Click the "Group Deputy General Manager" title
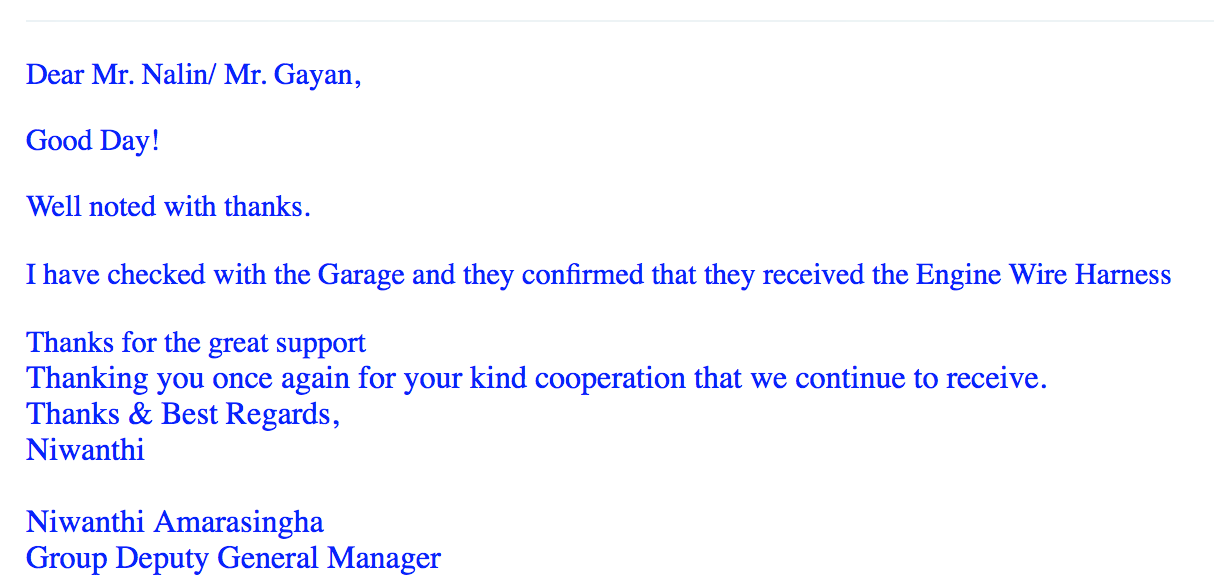Viewport: 1214px width, 580px height. (233, 558)
